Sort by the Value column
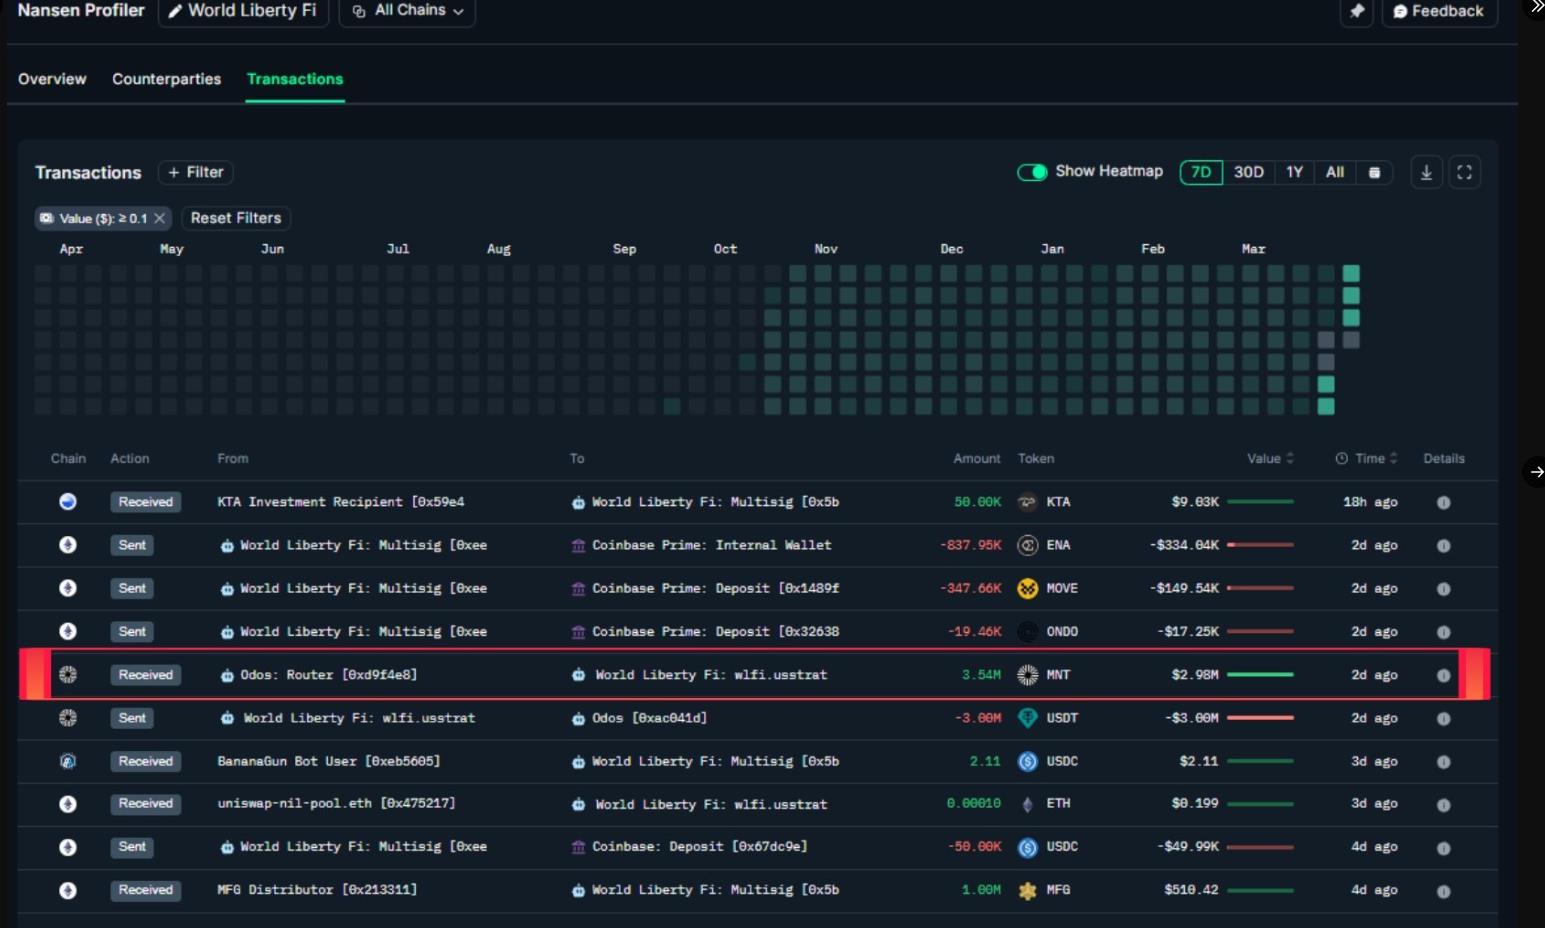 pos(1270,458)
